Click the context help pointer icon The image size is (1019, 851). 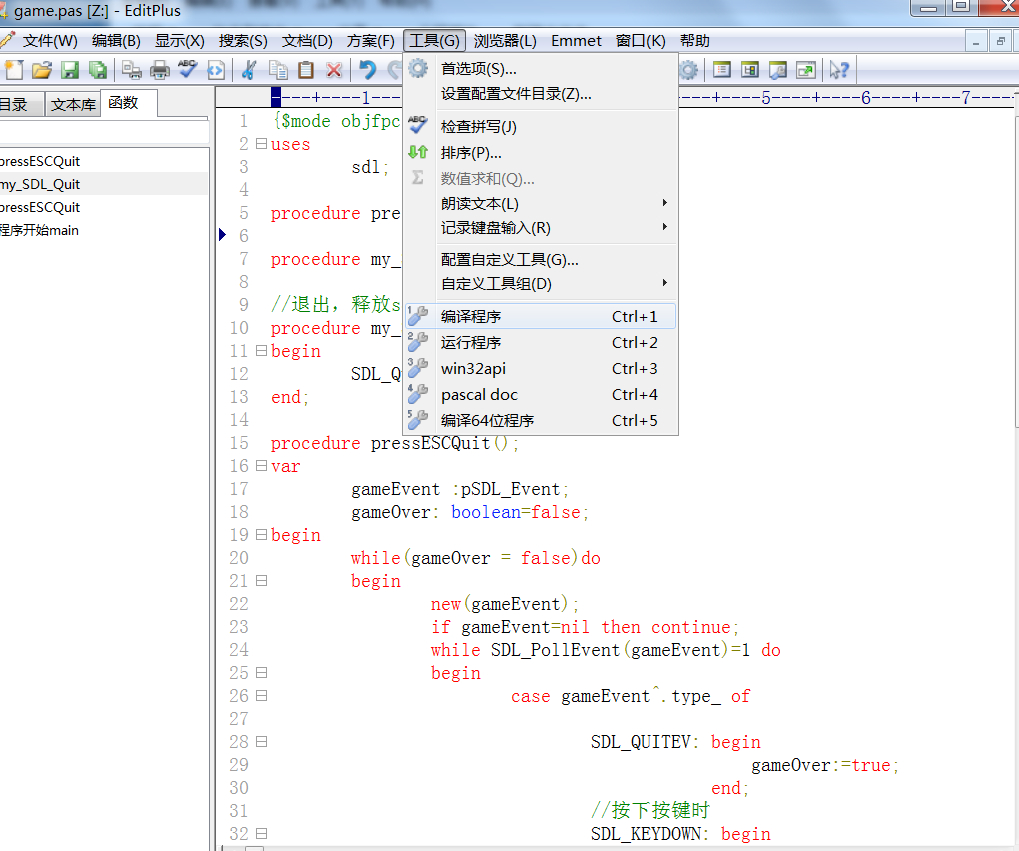[839, 70]
